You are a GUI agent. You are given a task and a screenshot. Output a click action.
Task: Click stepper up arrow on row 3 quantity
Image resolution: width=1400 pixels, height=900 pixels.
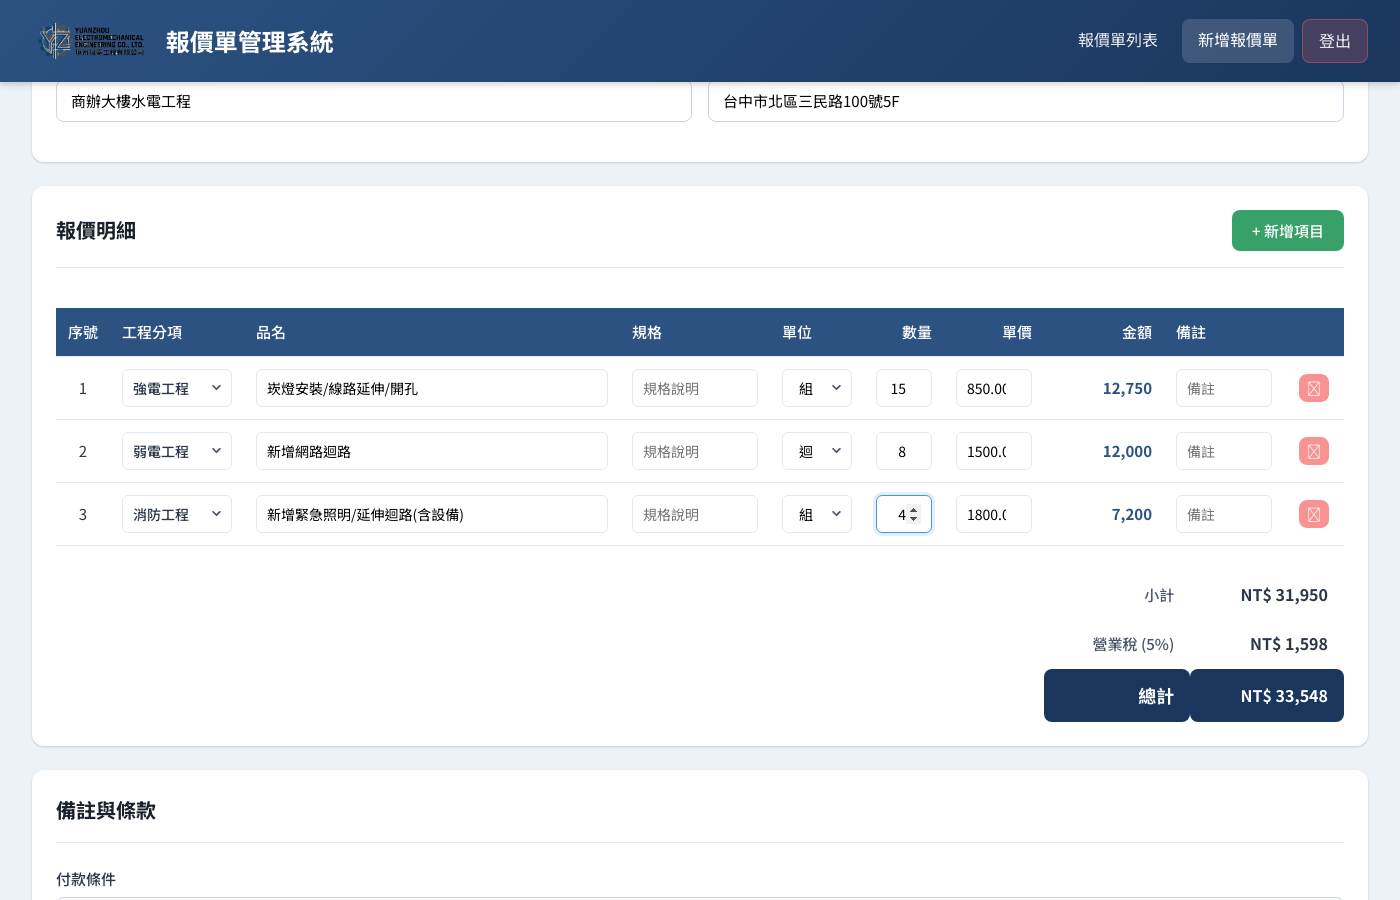(913, 509)
